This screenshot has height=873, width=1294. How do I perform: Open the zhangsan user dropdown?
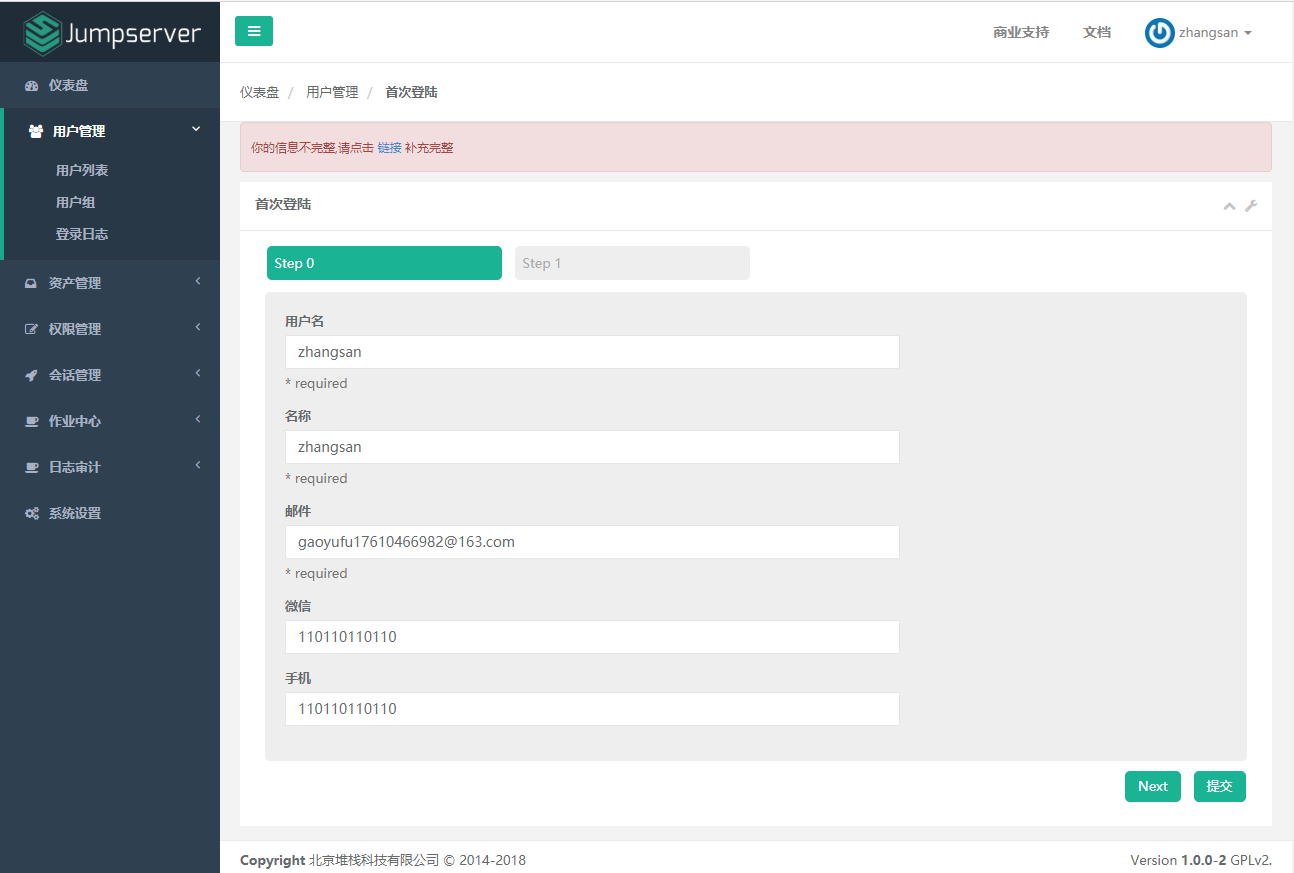point(1199,32)
